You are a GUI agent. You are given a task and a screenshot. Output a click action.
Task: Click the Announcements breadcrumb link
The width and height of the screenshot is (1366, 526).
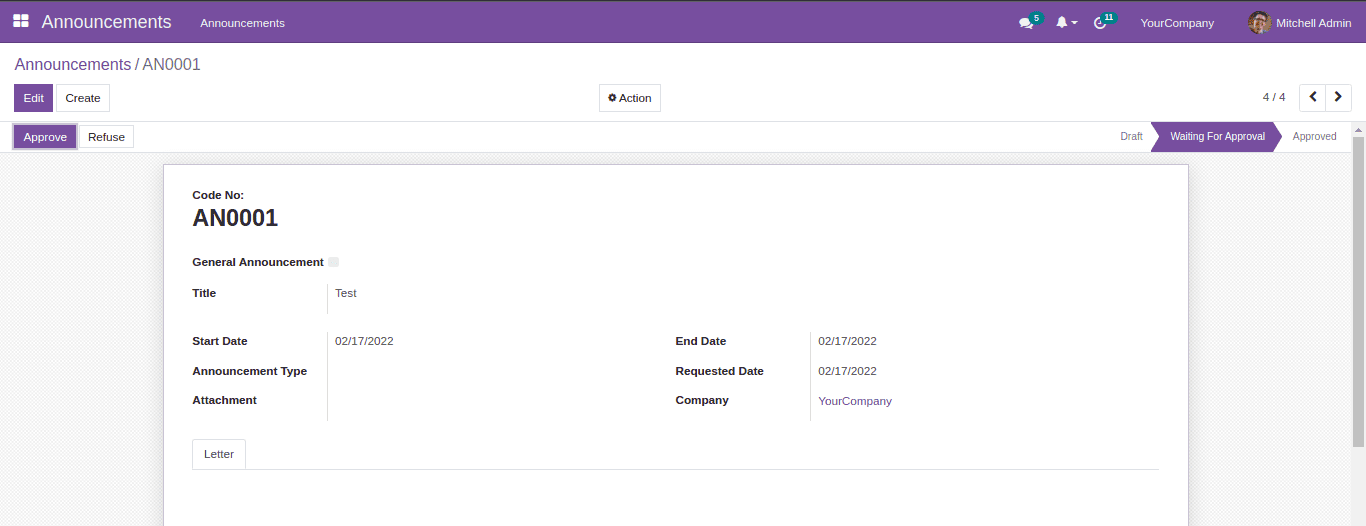click(x=72, y=65)
